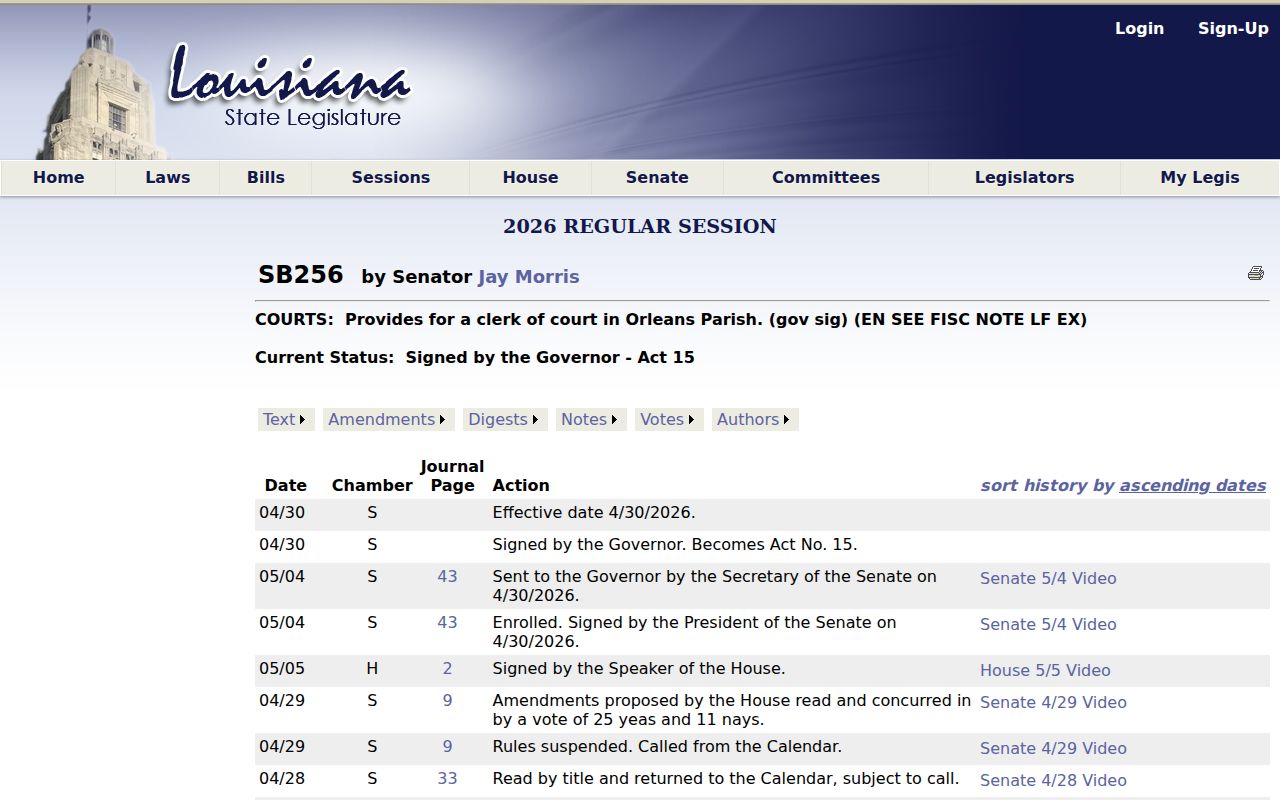The width and height of the screenshot is (1280, 800).
Task: Open journal page 9 for Rules suspended row
Action: [x=447, y=747]
